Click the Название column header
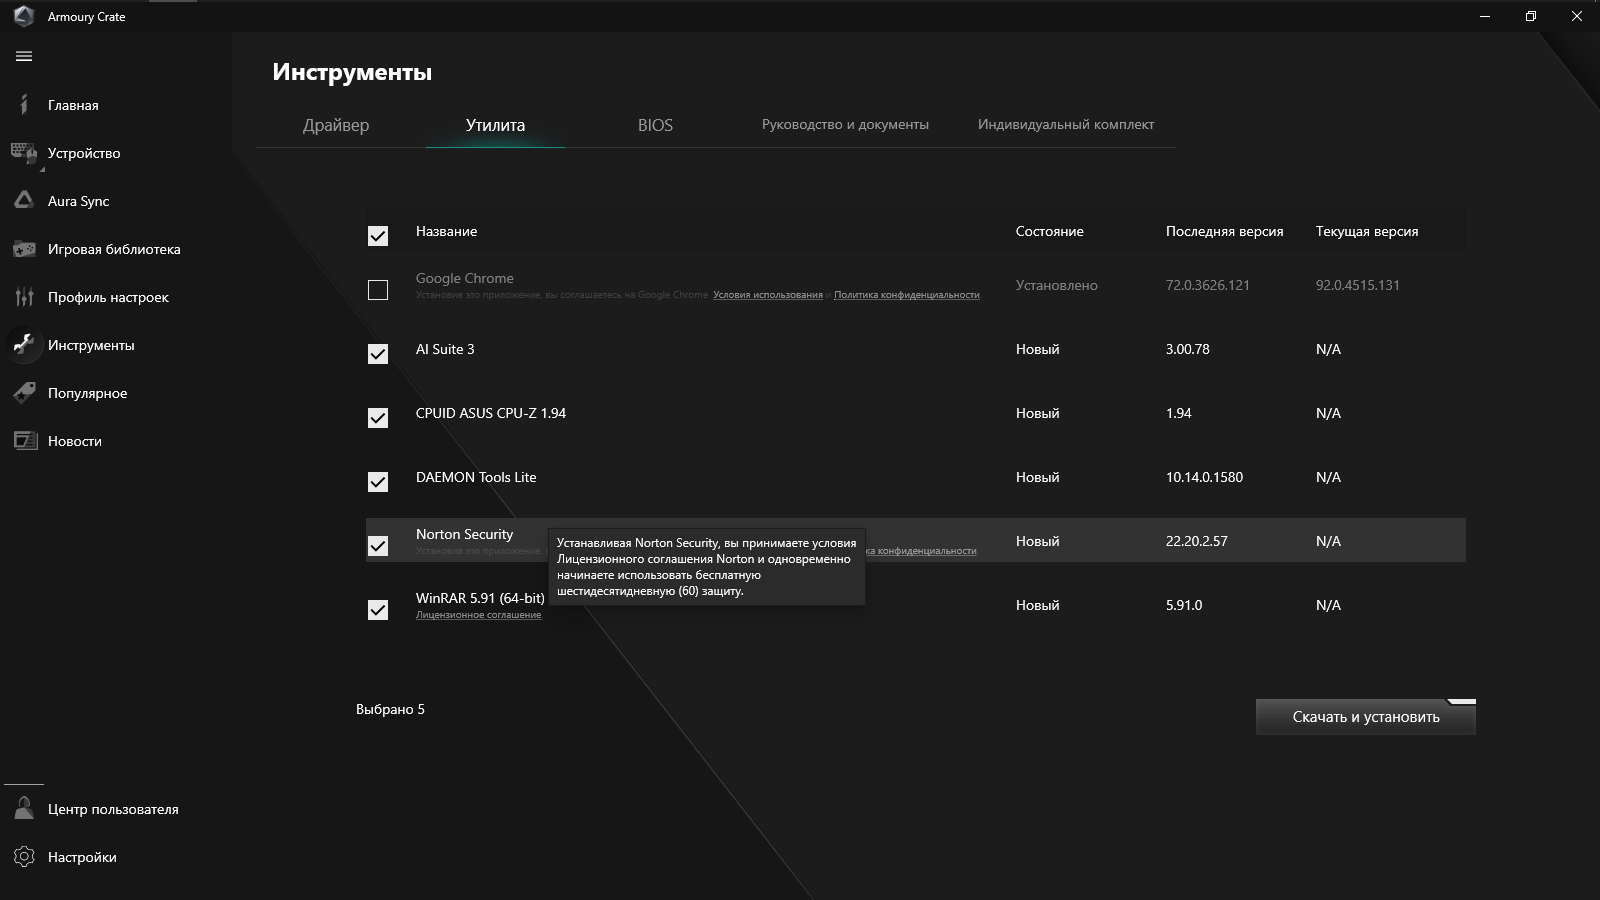The image size is (1600, 900). point(446,231)
